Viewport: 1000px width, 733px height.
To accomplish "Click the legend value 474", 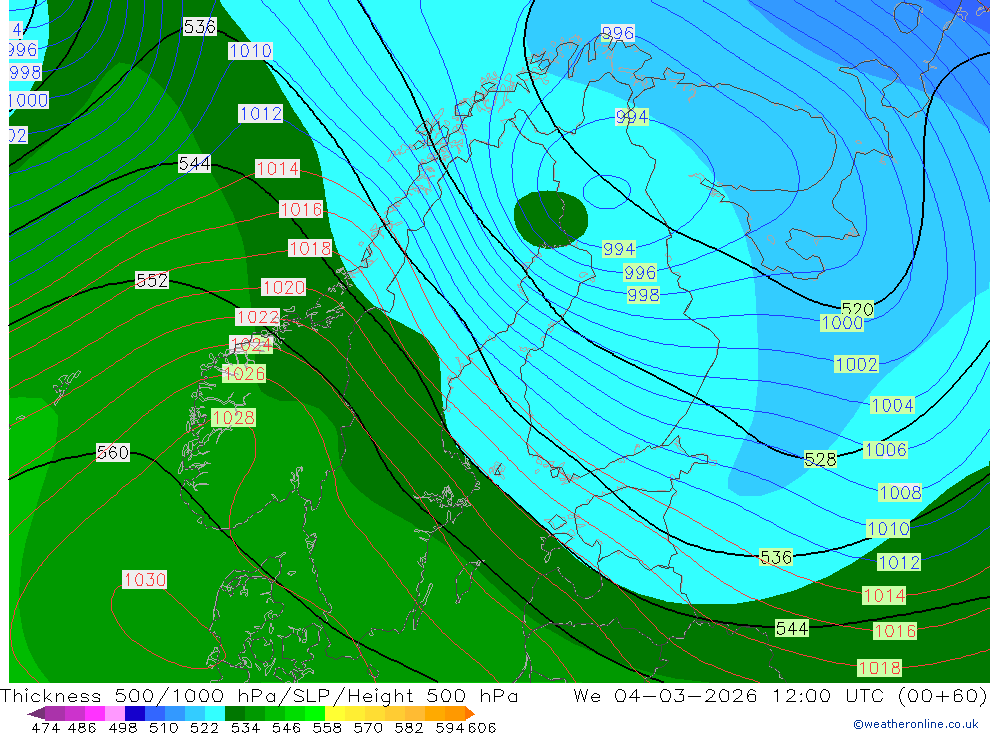I will click(x=45, y=727).
